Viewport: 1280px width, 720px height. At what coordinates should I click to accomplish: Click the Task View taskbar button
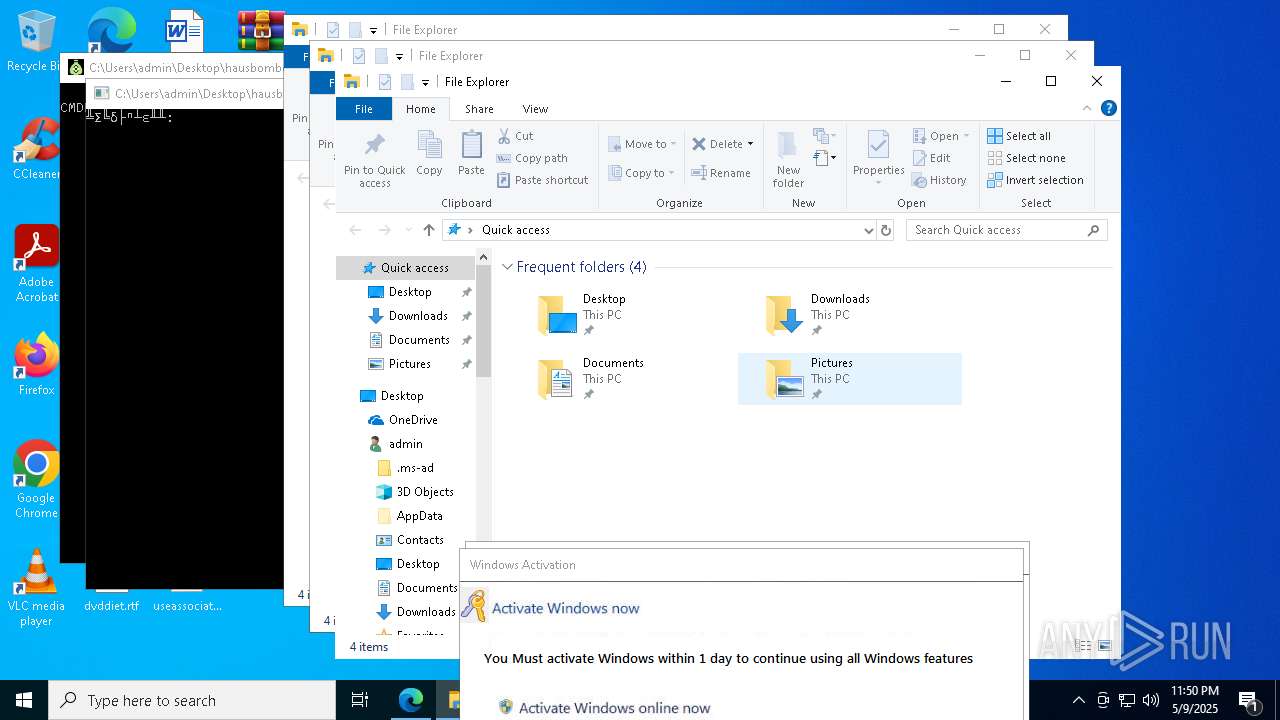tap(360, 700)
